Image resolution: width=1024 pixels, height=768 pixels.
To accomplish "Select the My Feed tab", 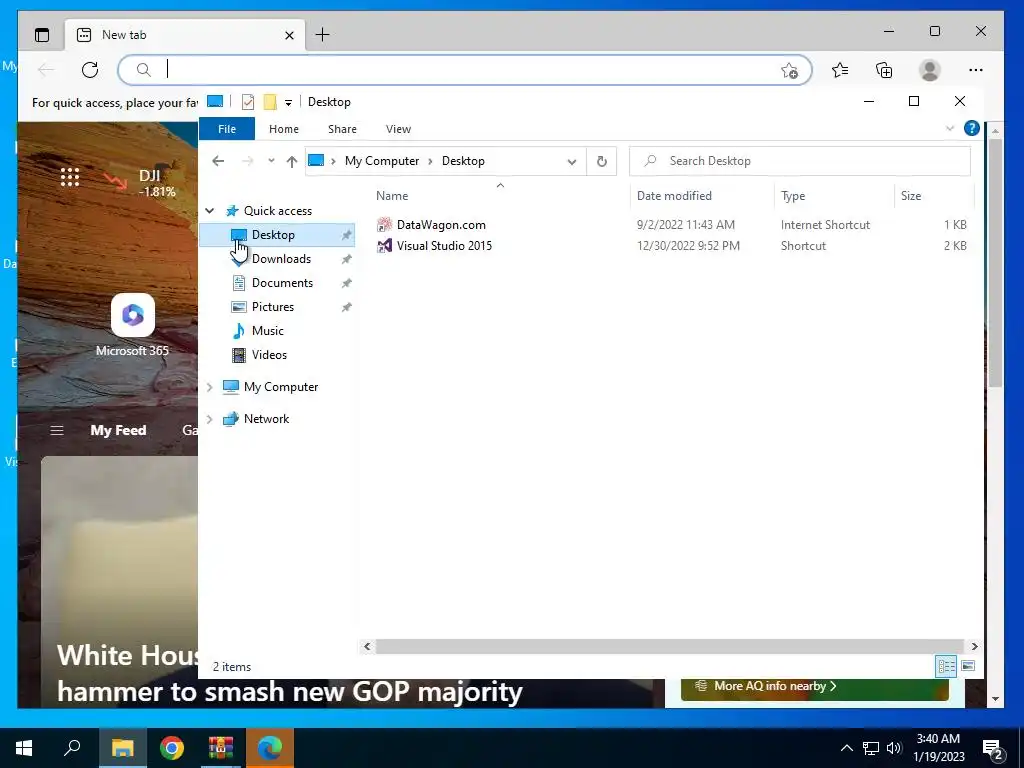I will pos(118,430).
